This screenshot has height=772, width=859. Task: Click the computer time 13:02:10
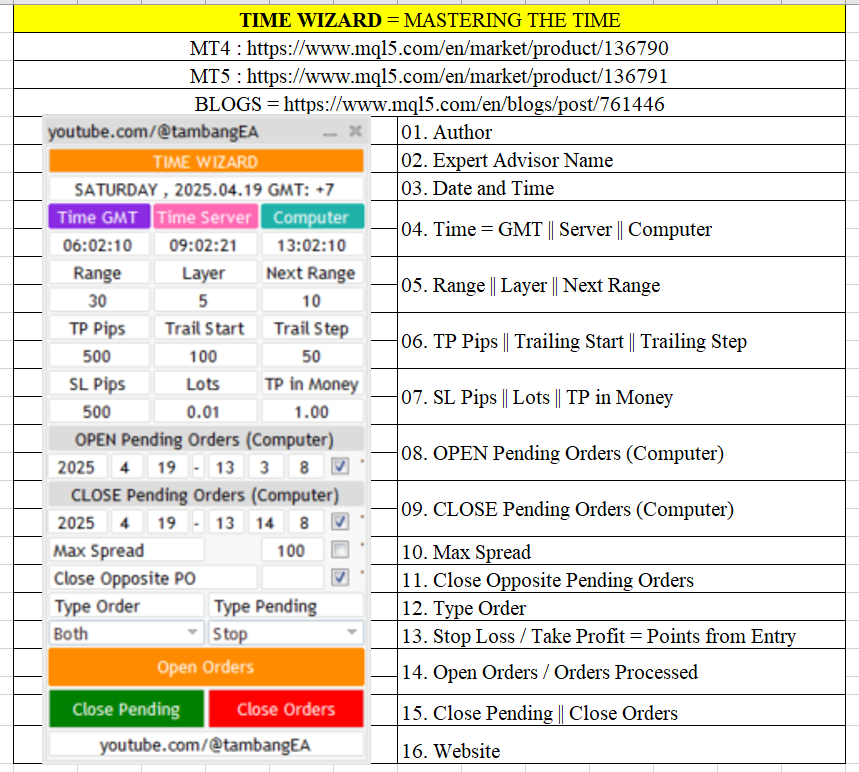point(312,245)
